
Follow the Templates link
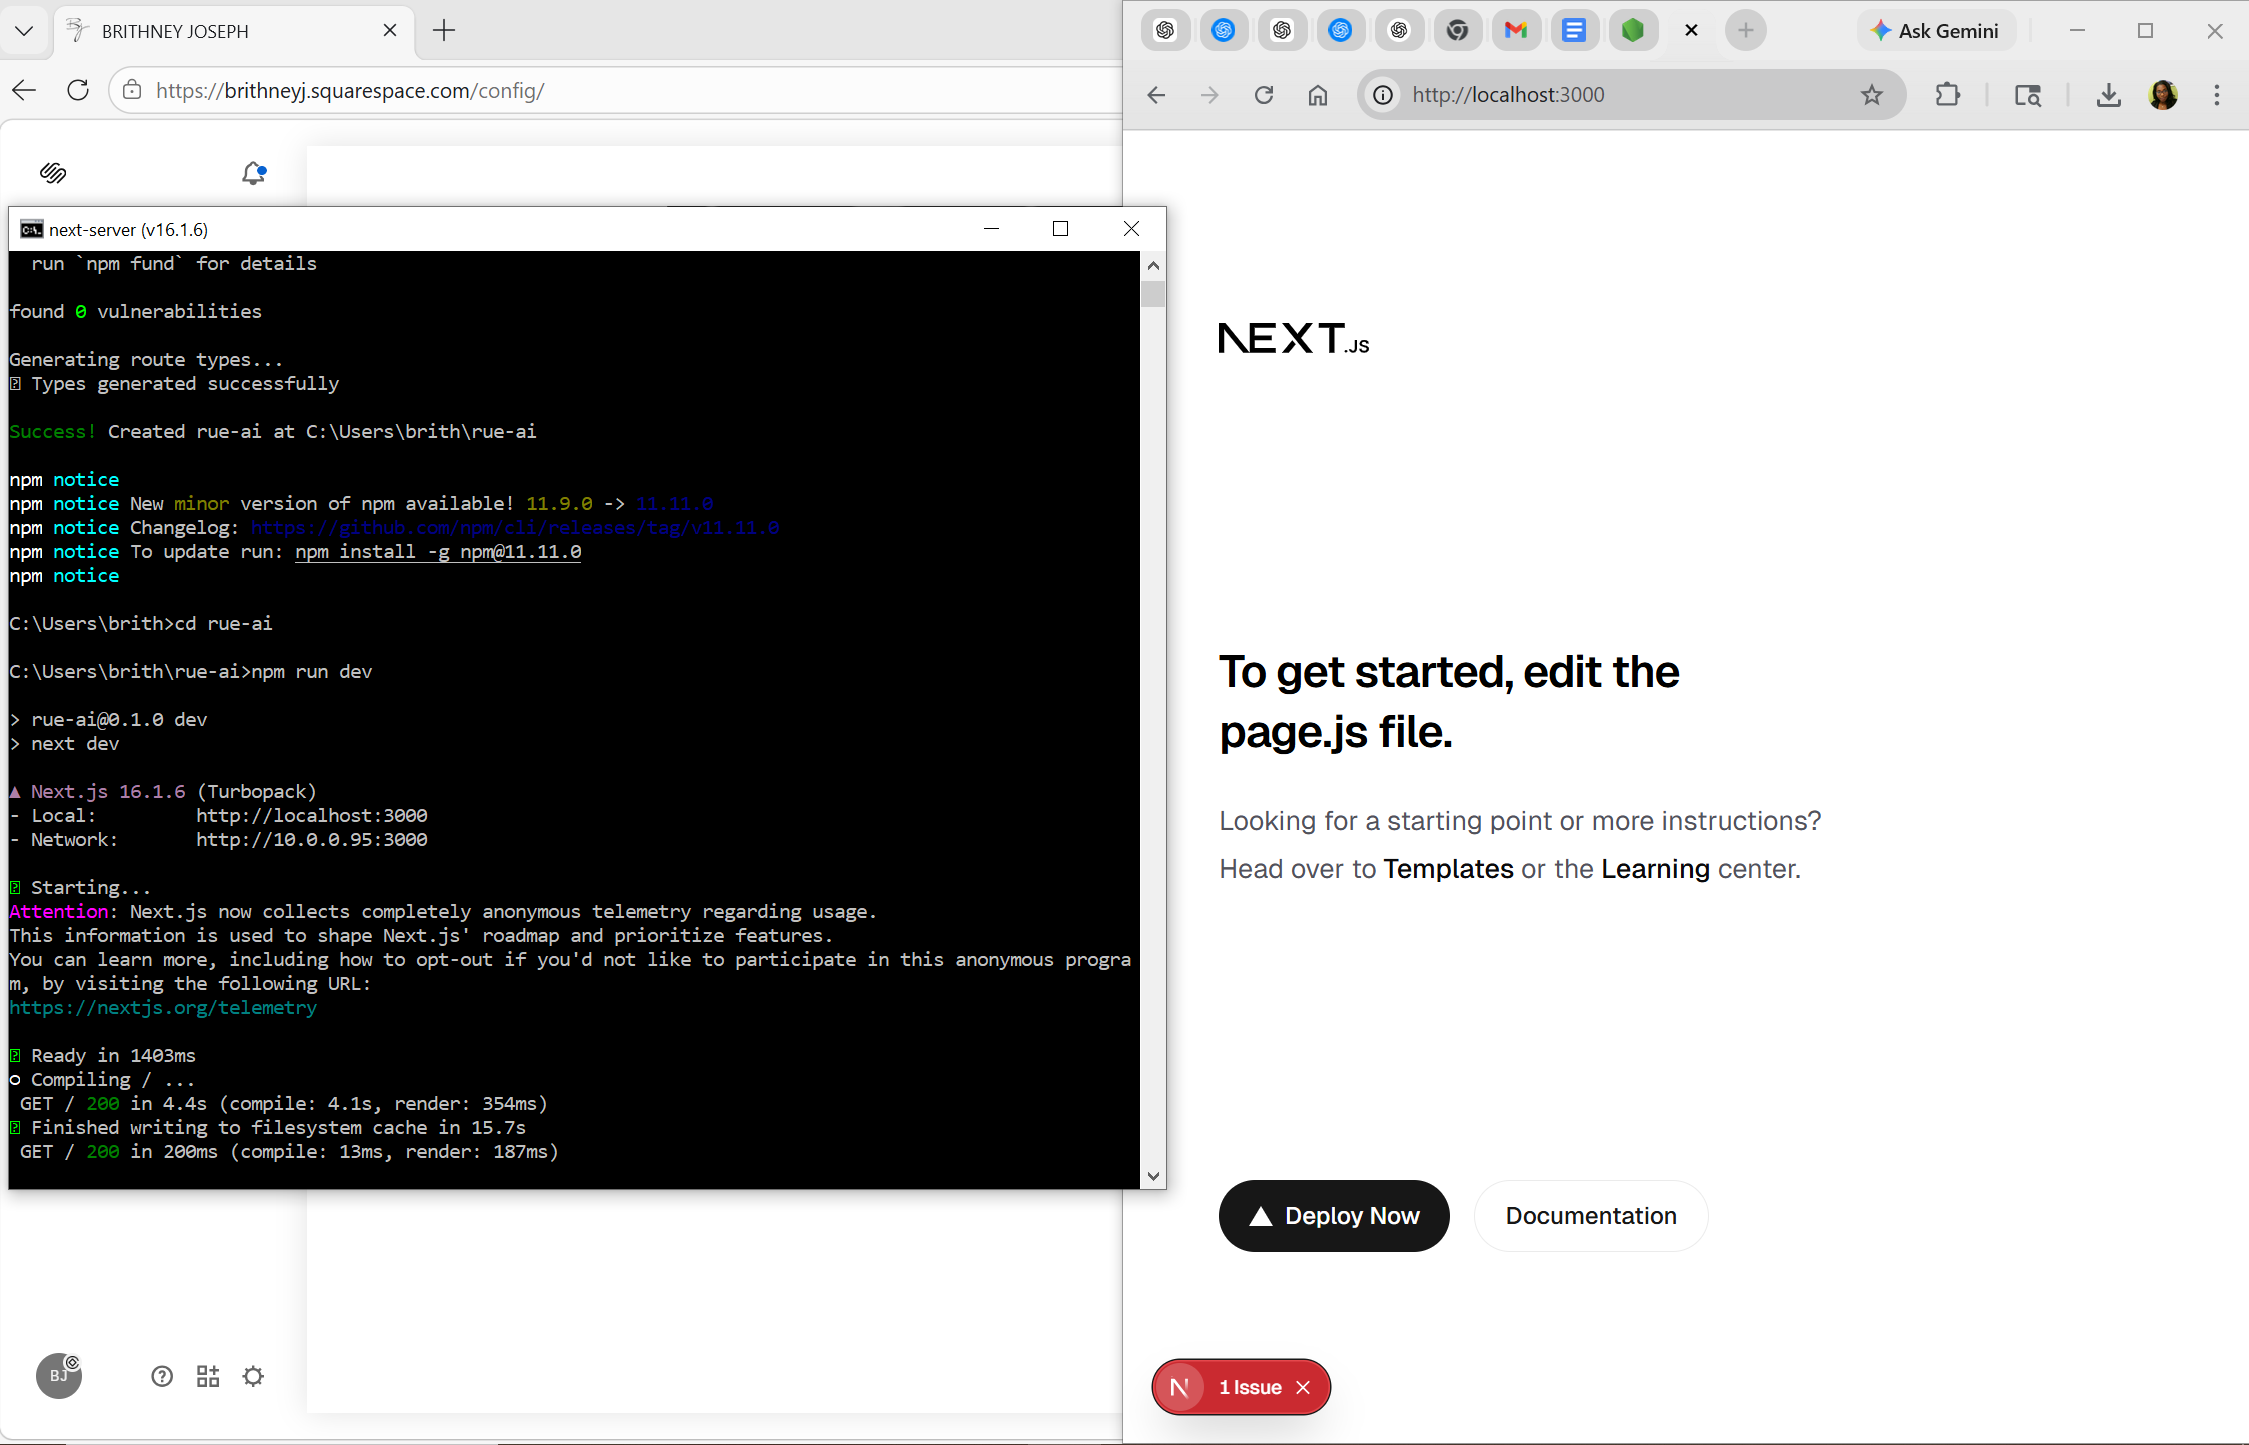coord(1448,869)
